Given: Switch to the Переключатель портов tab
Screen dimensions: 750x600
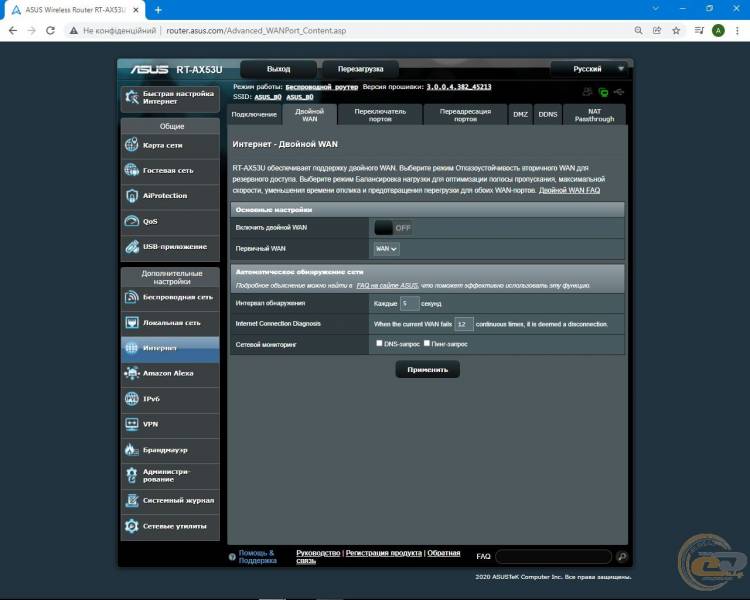Looking at the screenshot, I should [380, 114].
